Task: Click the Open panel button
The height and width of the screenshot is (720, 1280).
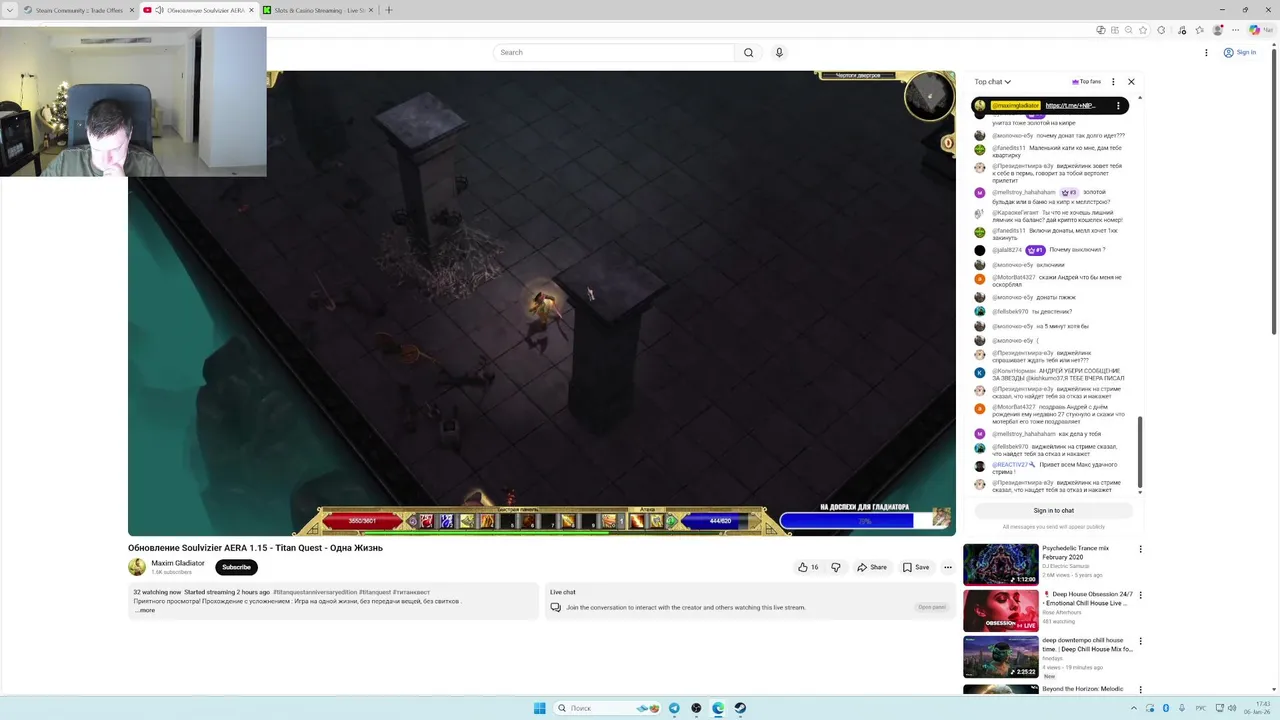Action: (931, 607)
